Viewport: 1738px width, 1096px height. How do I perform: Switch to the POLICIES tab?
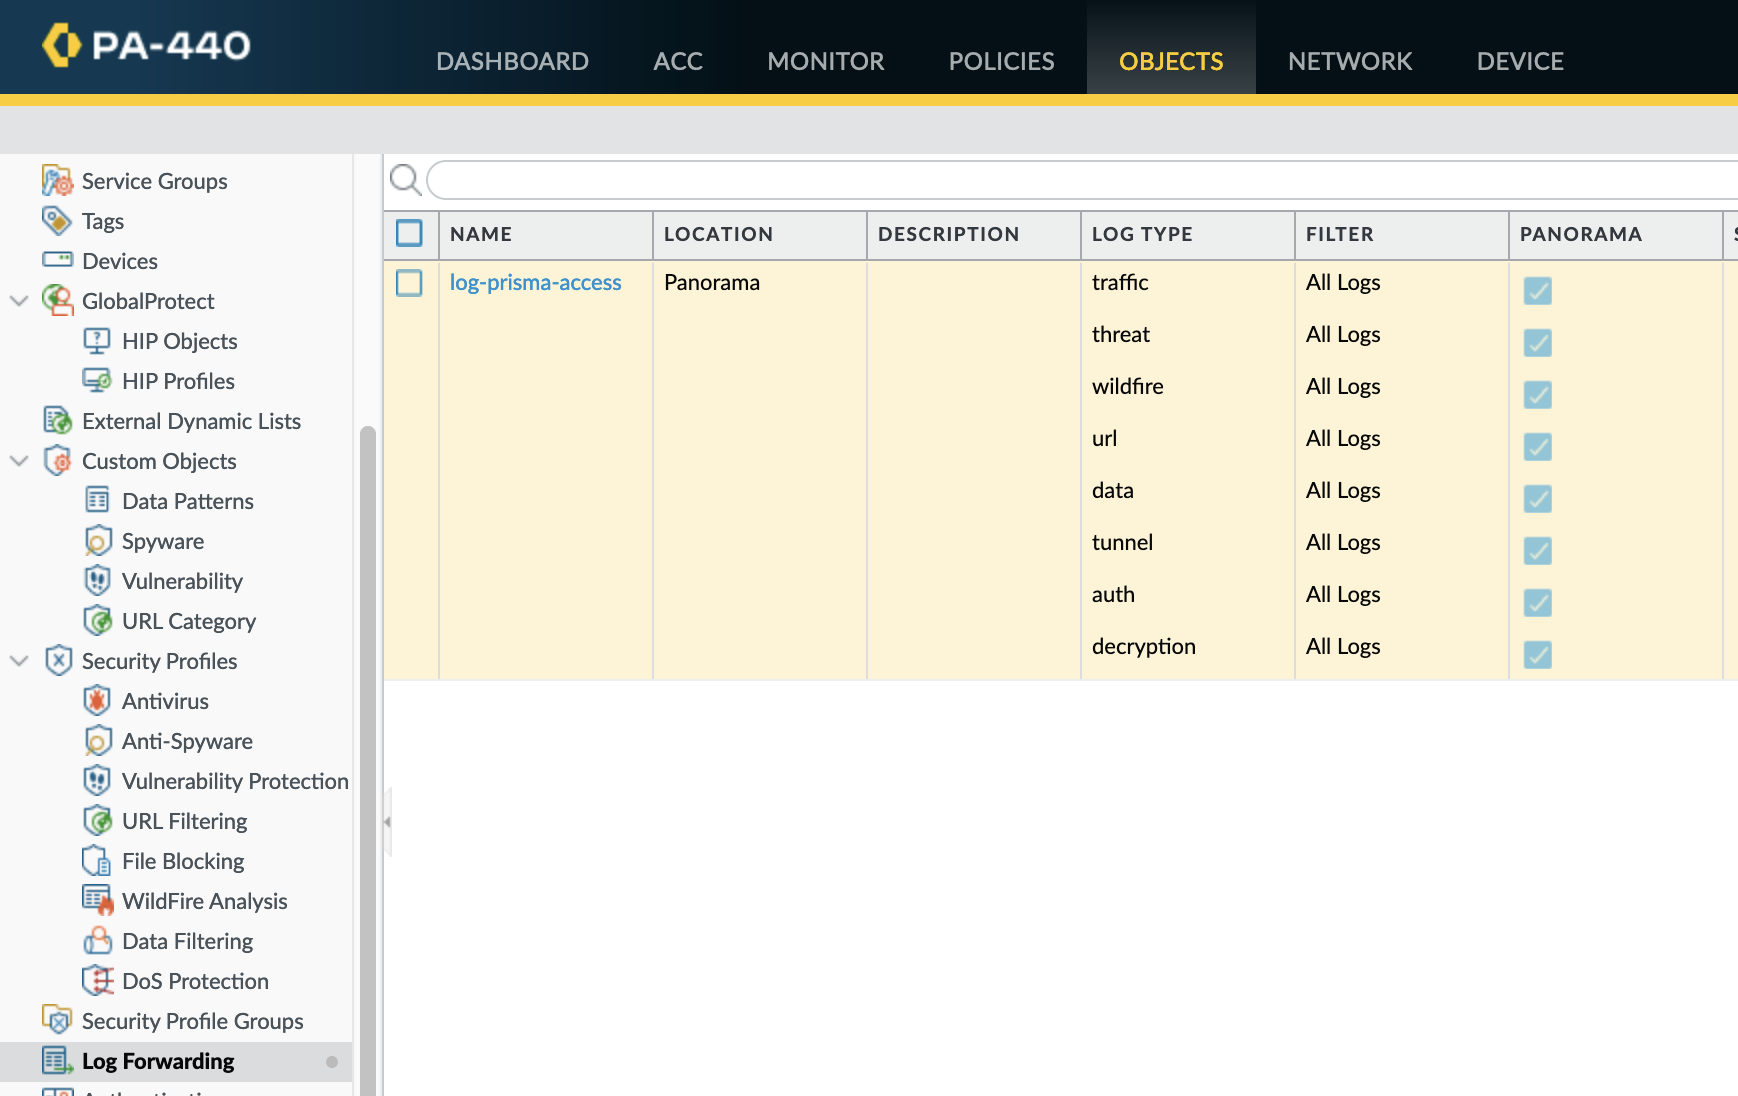1002,61
